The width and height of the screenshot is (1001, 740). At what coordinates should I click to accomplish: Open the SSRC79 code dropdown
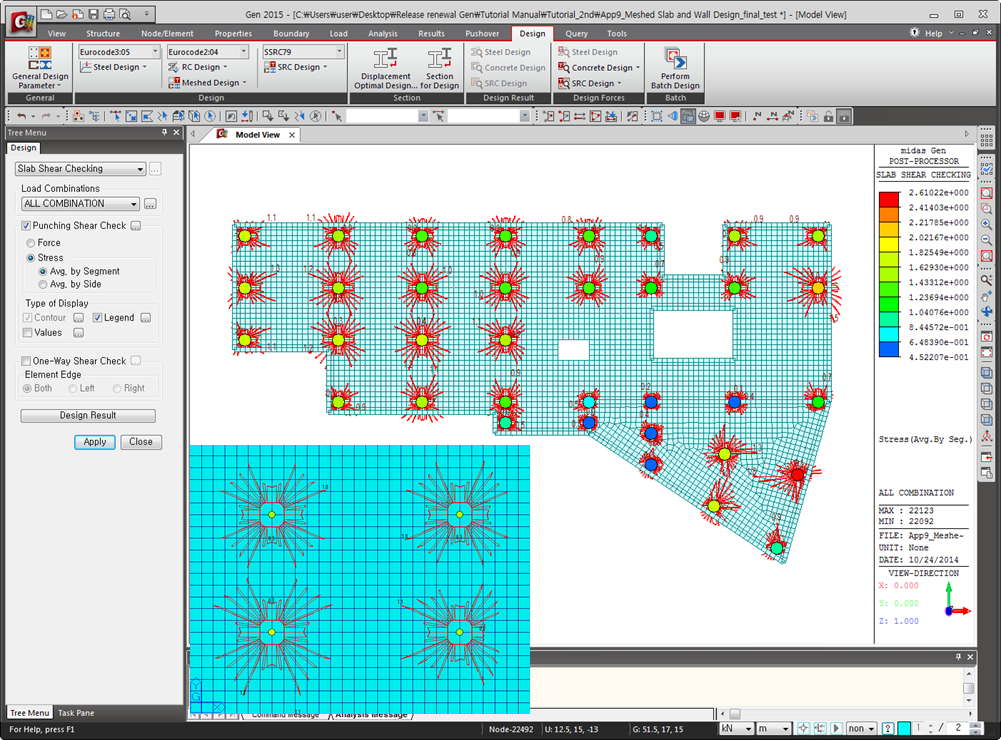303,52
